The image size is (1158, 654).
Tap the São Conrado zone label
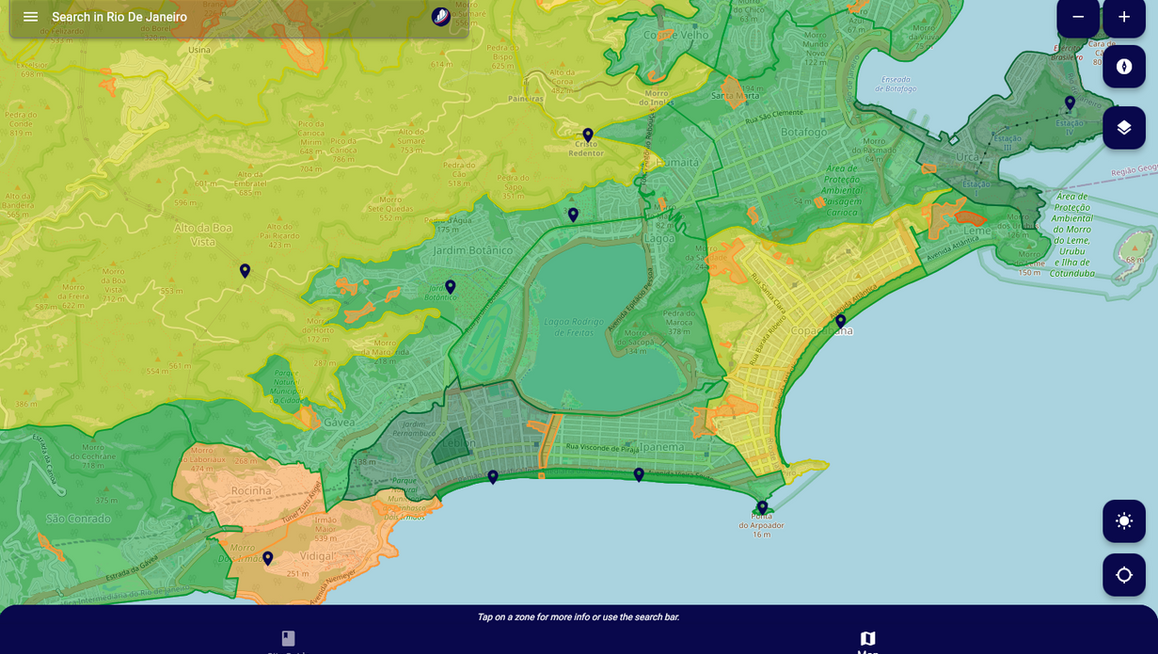point(78,519)
